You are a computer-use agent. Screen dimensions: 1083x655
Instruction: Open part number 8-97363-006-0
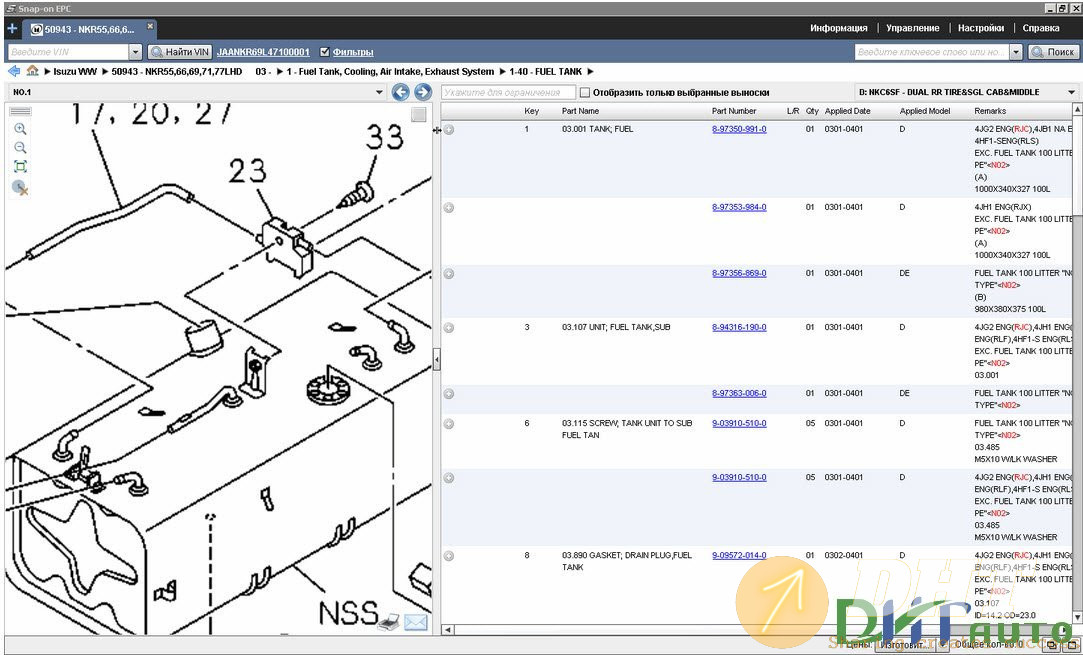pos(739,393)
